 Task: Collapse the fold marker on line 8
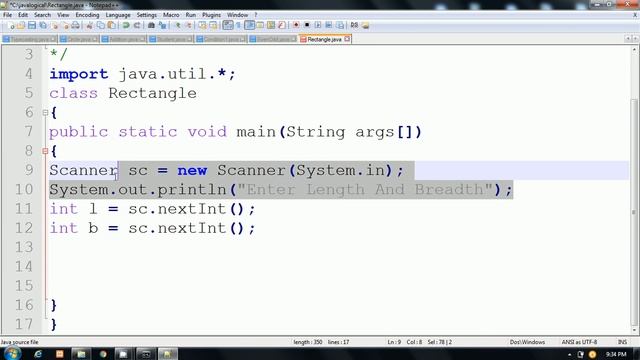tap(45, 151)
